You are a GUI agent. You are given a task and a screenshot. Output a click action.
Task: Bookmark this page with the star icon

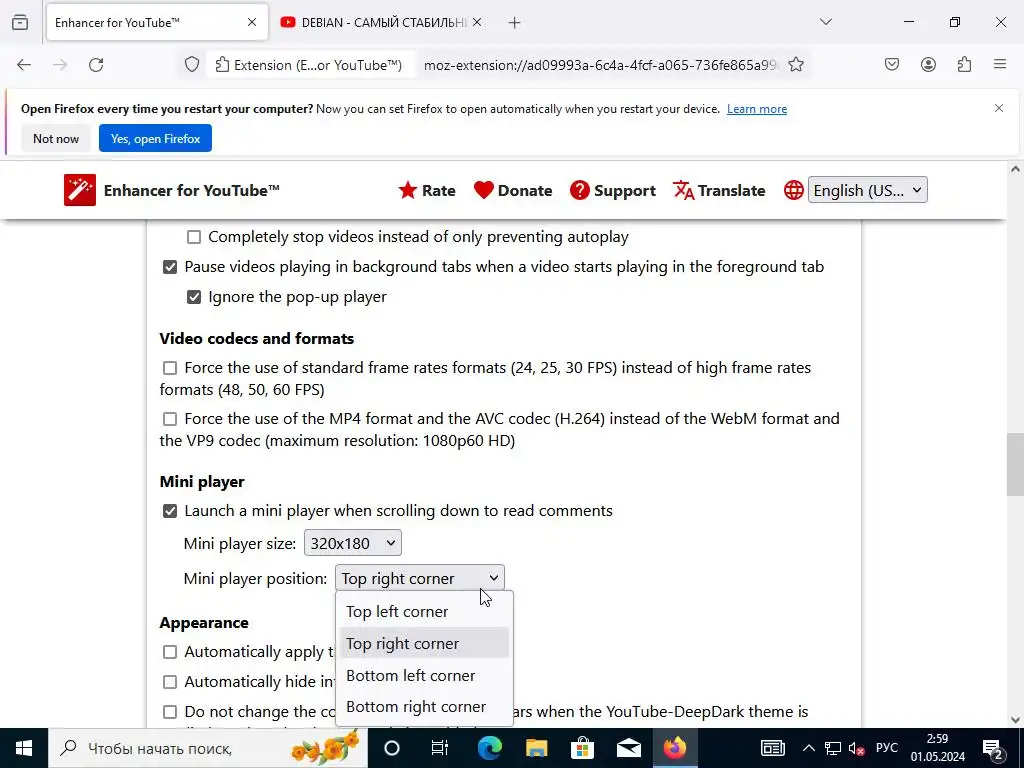(x=795, y=65)
